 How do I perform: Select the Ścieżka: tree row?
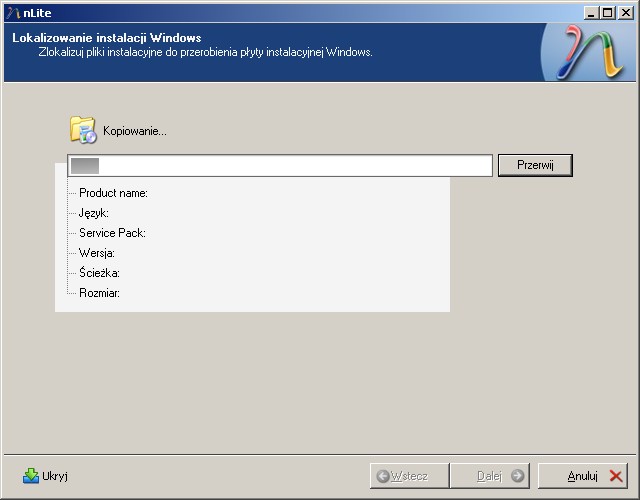click(x=99, y=273)
